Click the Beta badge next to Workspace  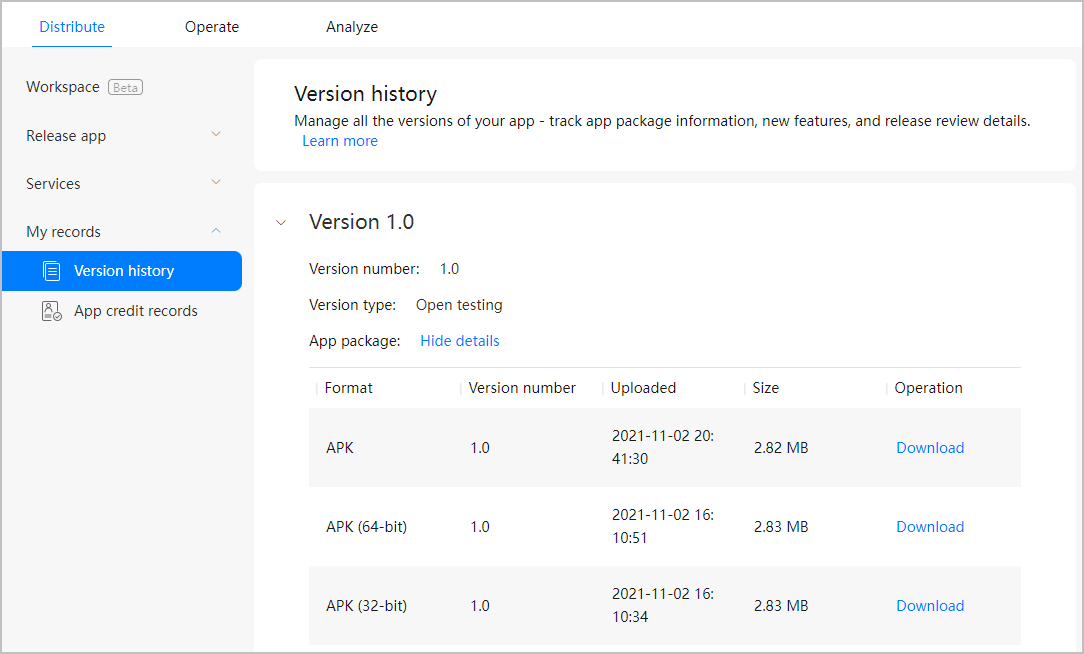pos(125,87)
